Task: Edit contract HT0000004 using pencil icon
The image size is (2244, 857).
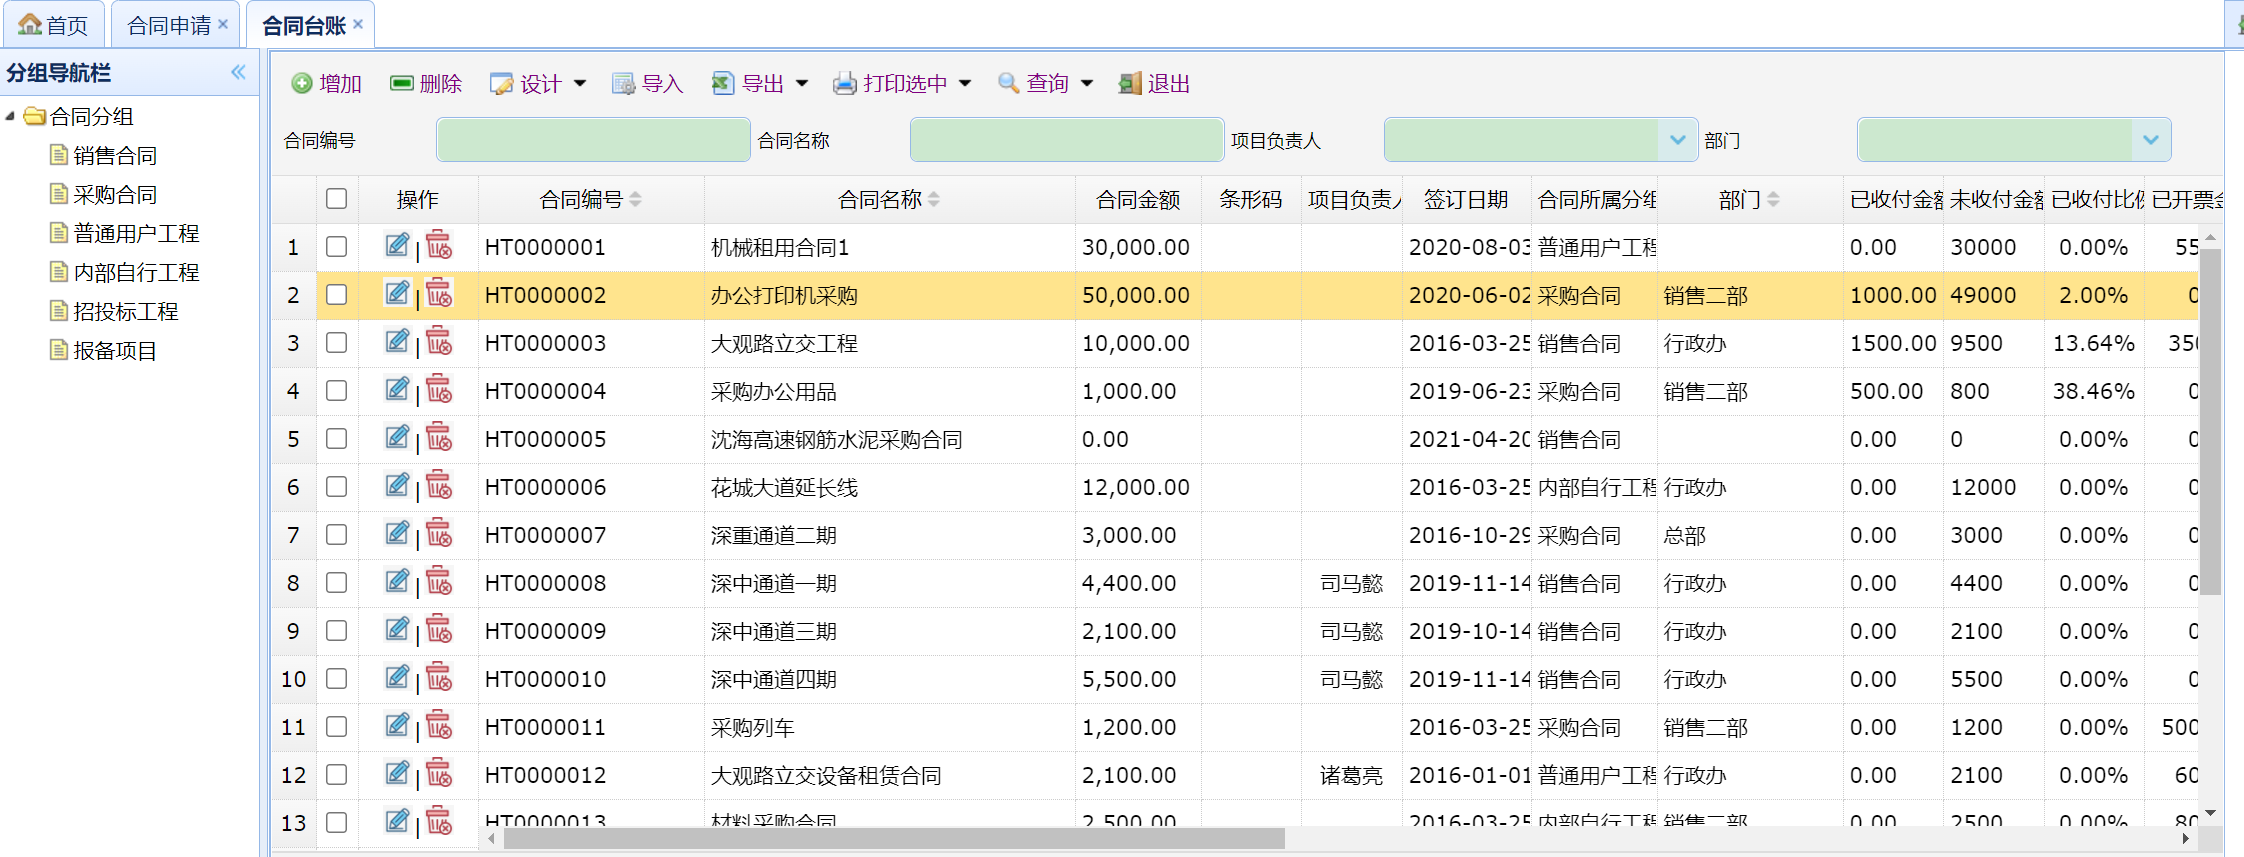Action: (397, 389)
